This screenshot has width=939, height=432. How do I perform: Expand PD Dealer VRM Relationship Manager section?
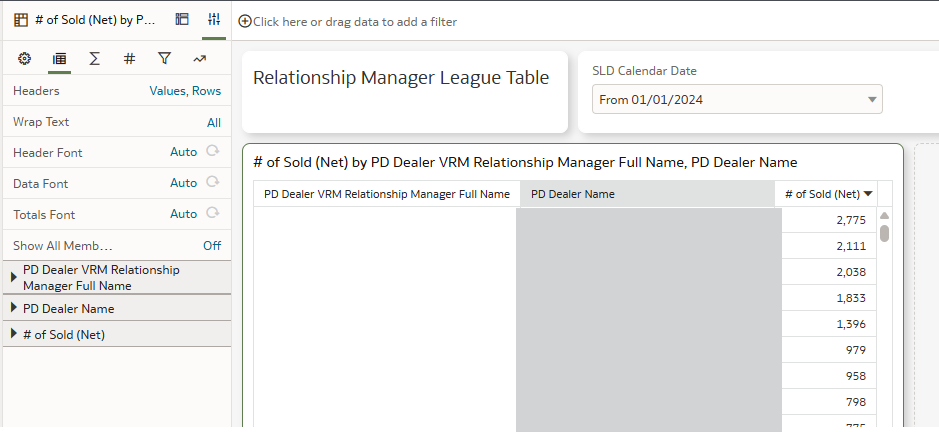tap(14, 277)
